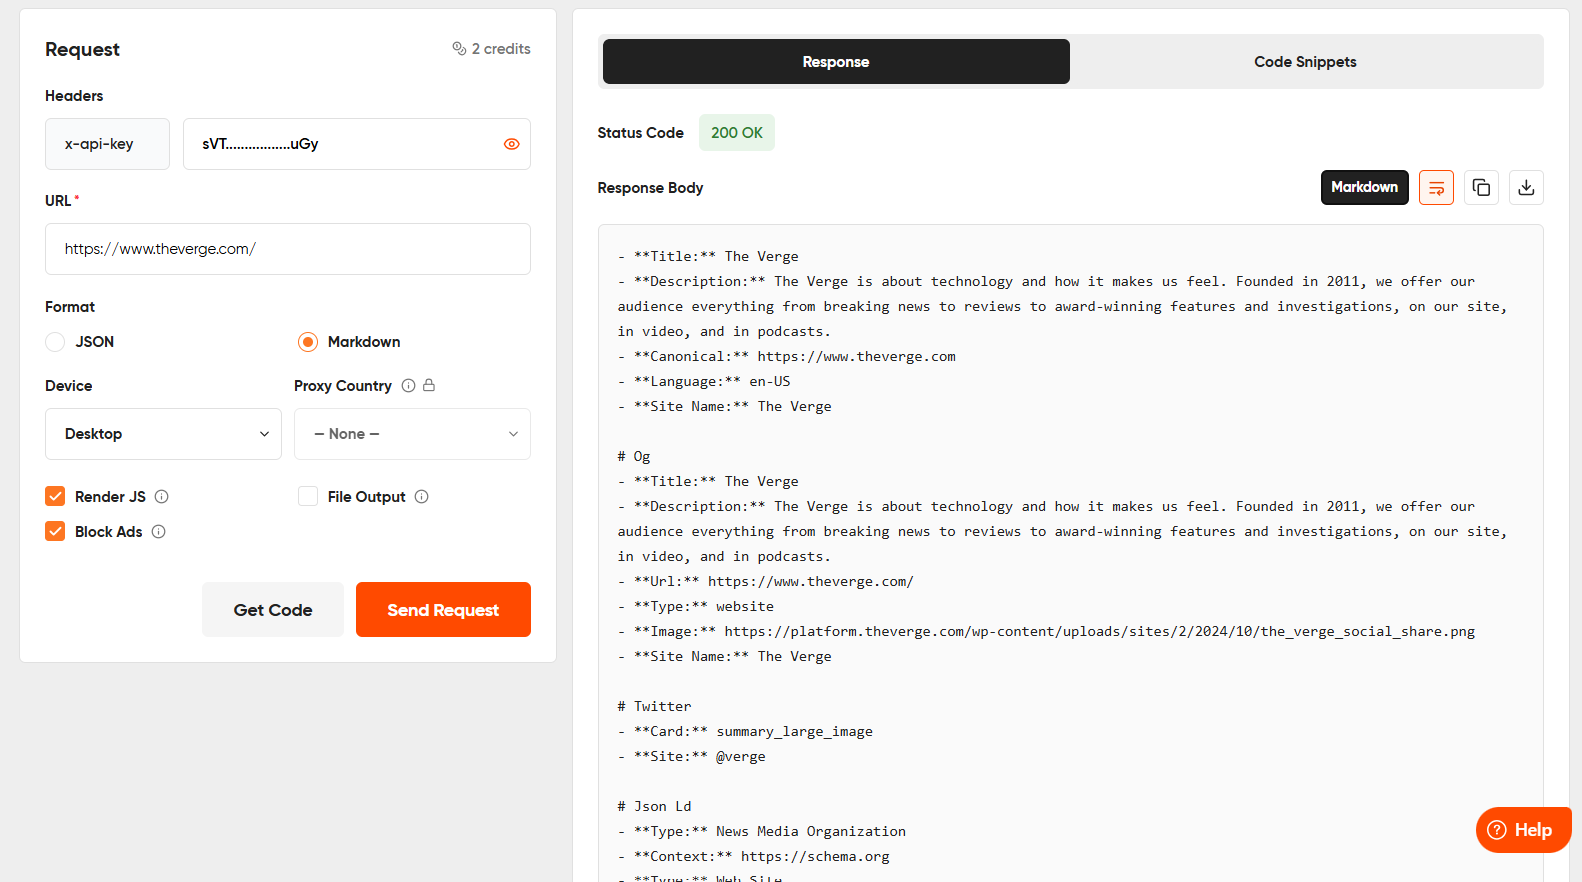Uncheck the Block Ads checkbox
Viewport: 1582px width, 882px height.
click(x=55, y=531)
